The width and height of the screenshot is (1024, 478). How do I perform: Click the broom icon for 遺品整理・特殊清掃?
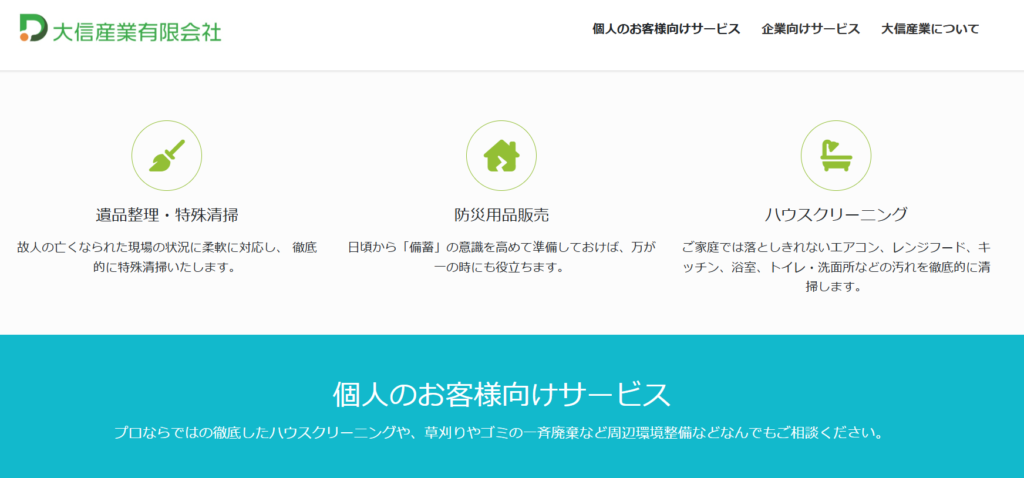tap(167, 155)
